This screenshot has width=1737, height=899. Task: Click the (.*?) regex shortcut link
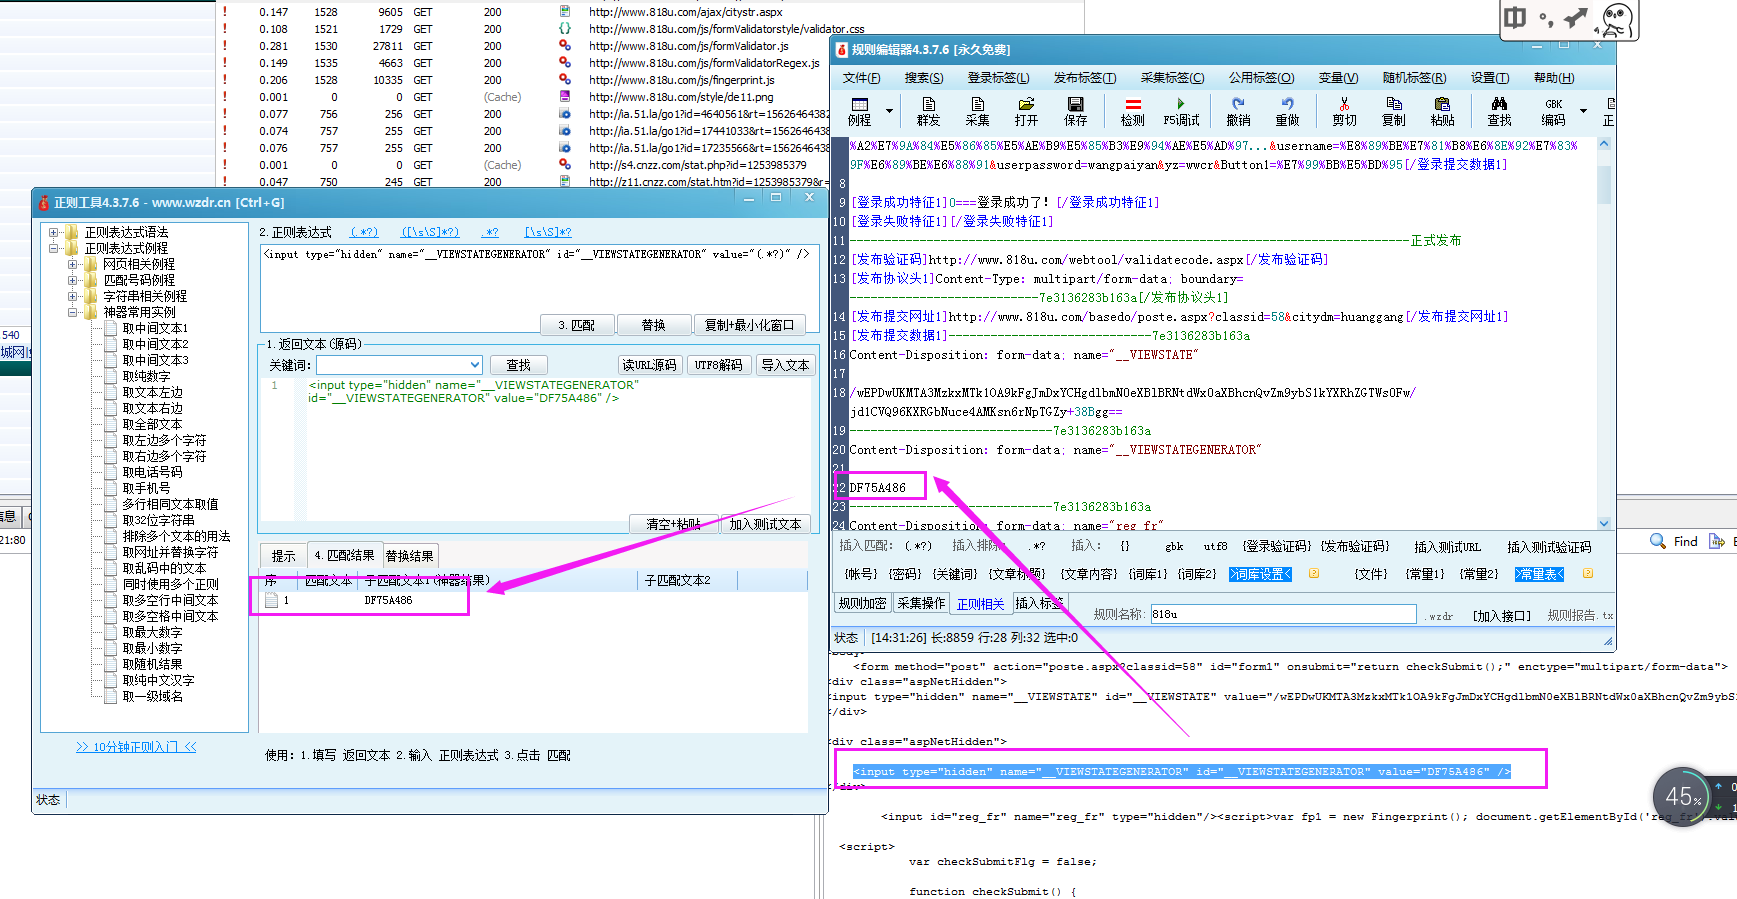click(x=364, y=232)
